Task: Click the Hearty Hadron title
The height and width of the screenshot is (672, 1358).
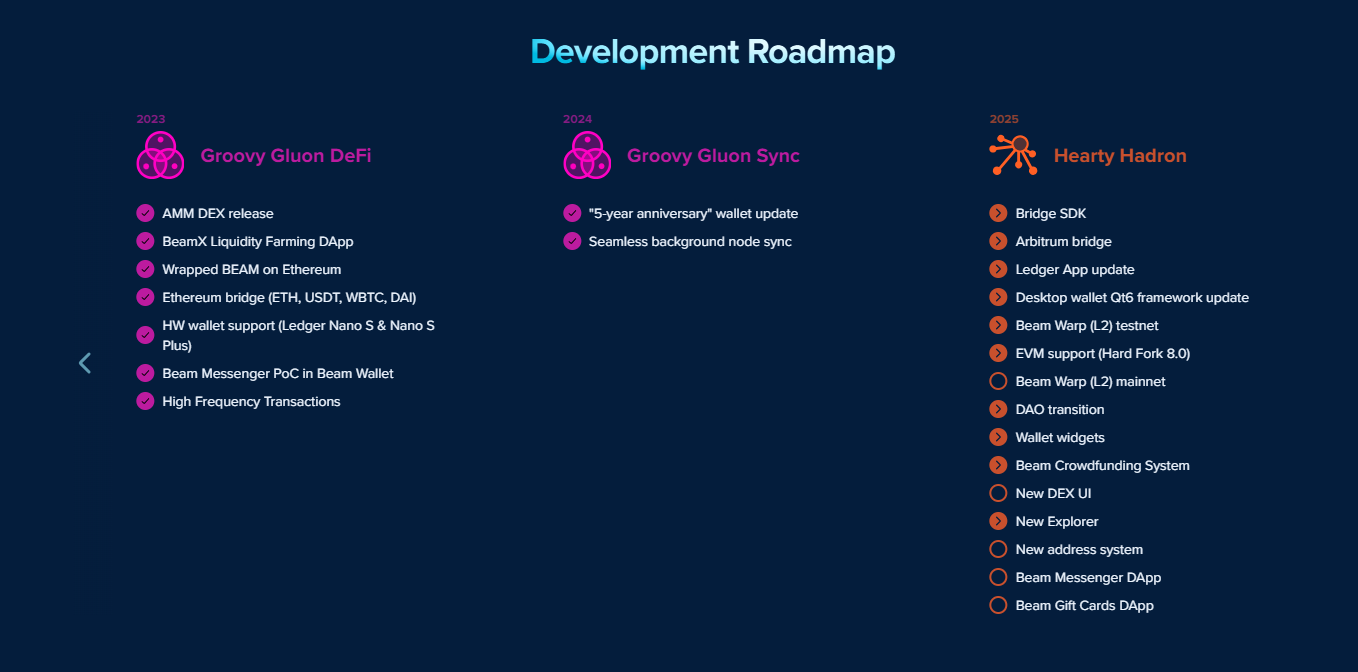Action: click(1120, 156)
